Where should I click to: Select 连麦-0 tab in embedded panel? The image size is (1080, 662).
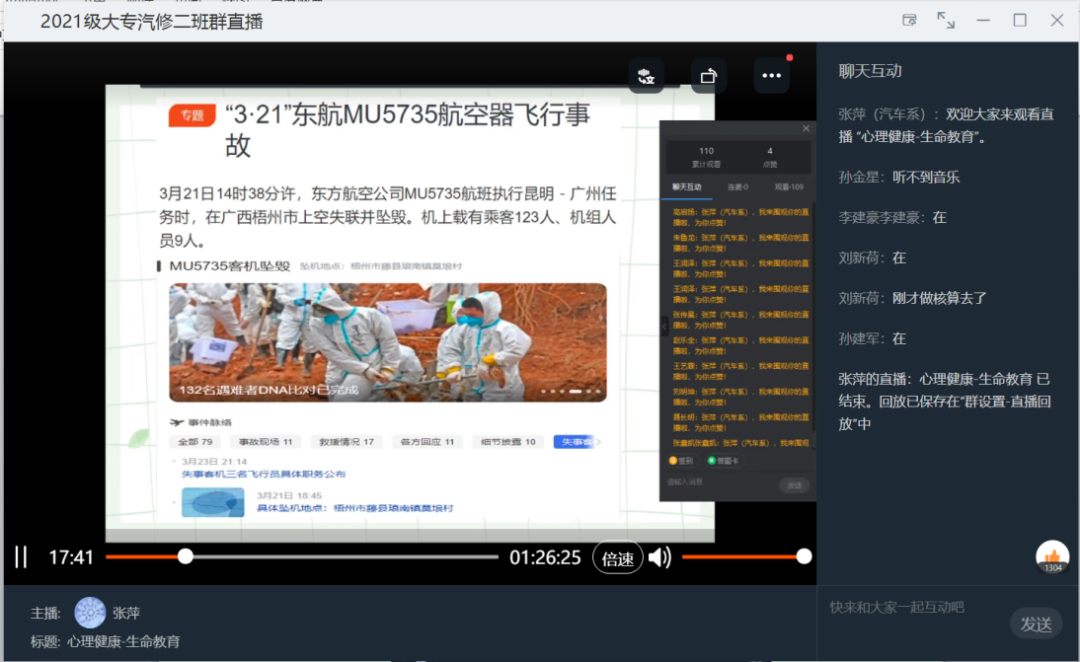pyautogui.click(x=738, y=187)
